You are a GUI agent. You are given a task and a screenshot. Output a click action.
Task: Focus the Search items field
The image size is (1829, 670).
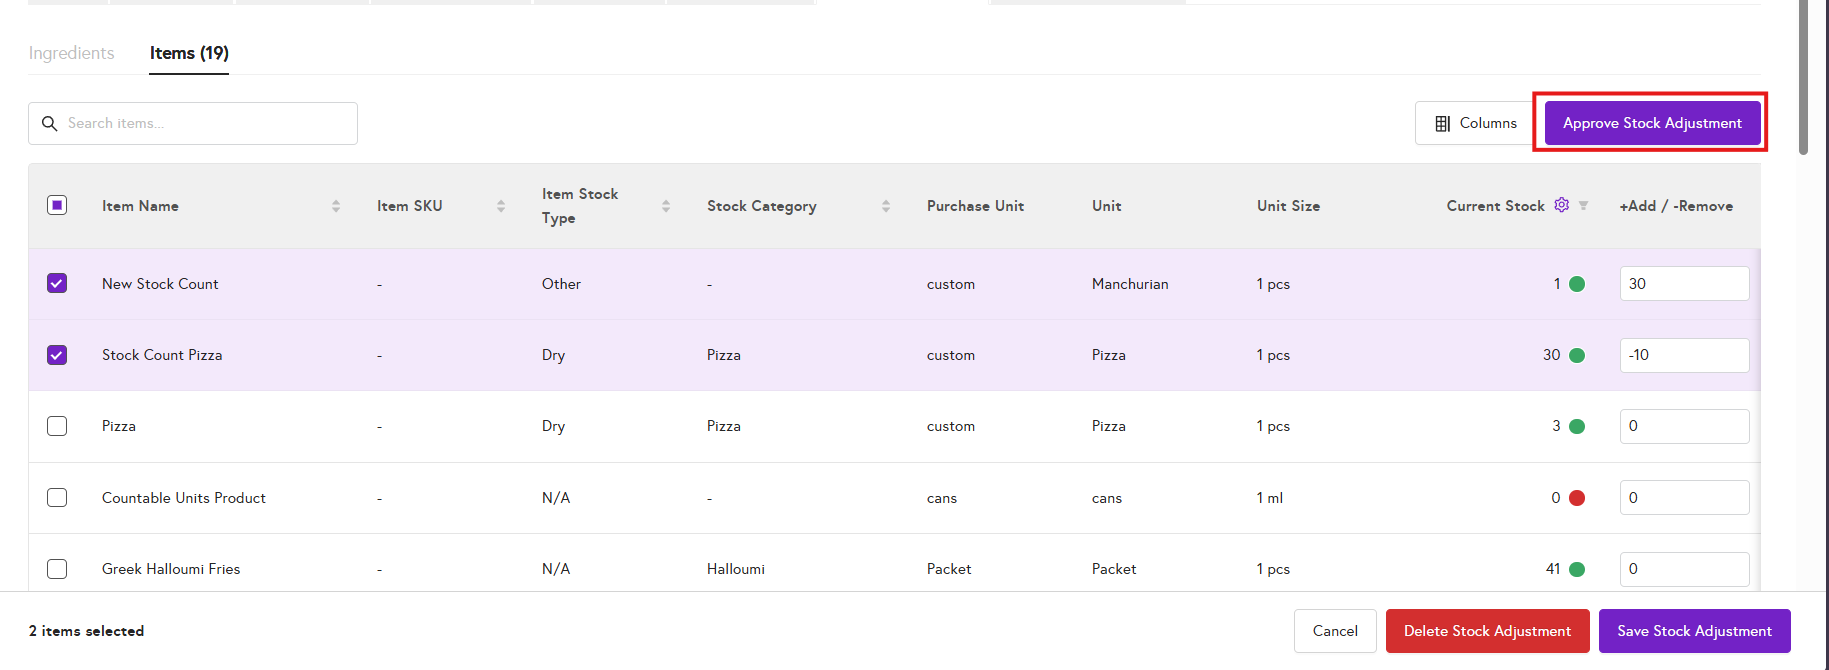[x=205, y=124]
